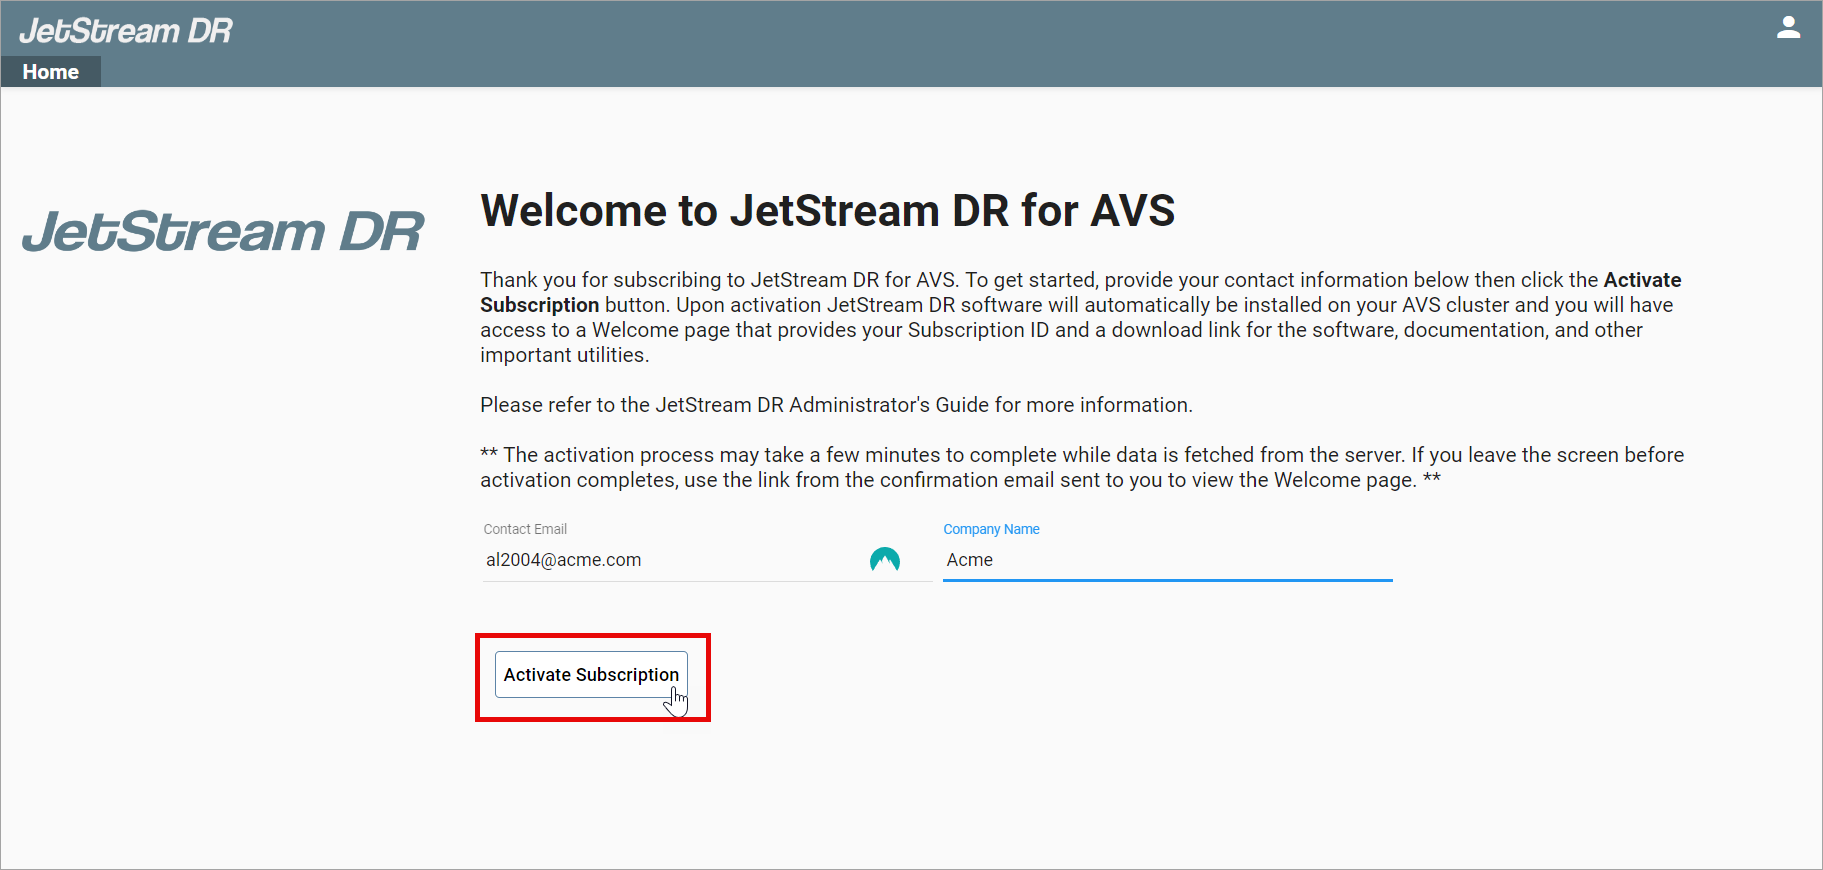Click the Welcome to JetStream DR heading
The height and width of the screenshot is (870, 1823).
(827, 211)
